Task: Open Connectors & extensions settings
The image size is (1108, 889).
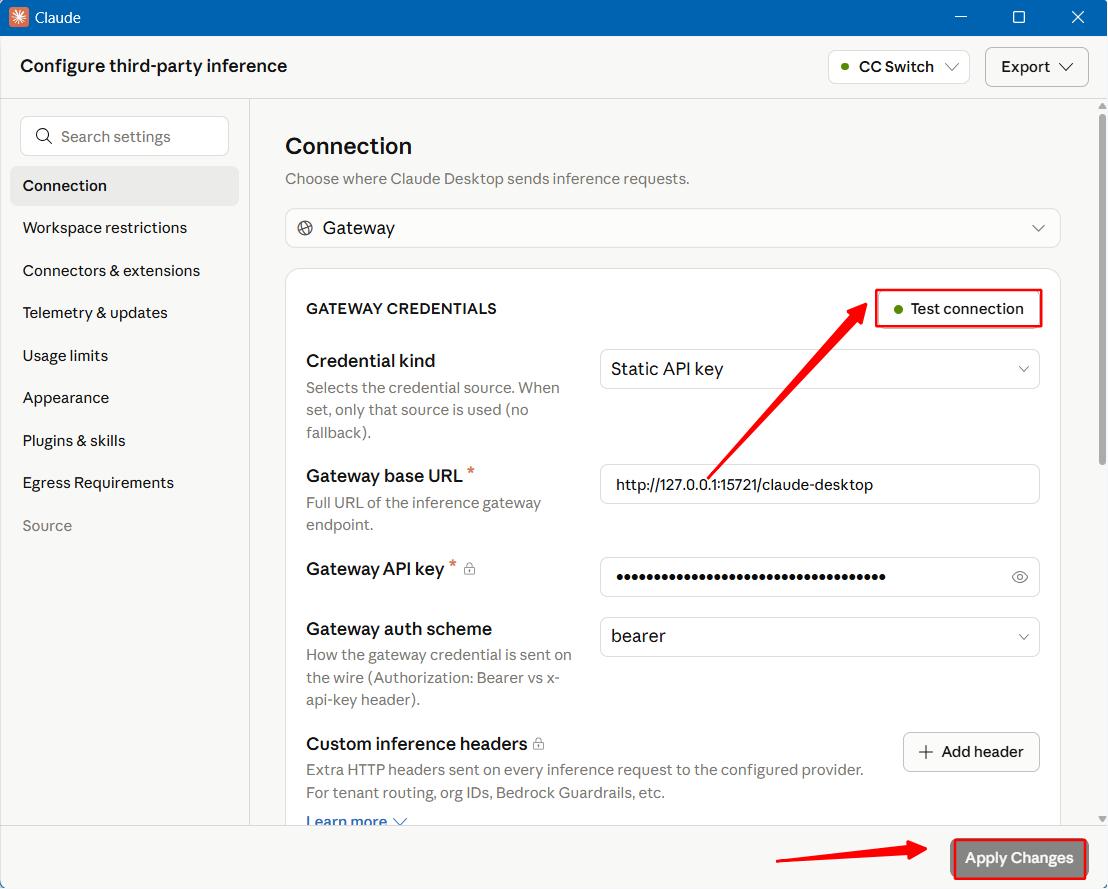Action: tap(111, 271)
